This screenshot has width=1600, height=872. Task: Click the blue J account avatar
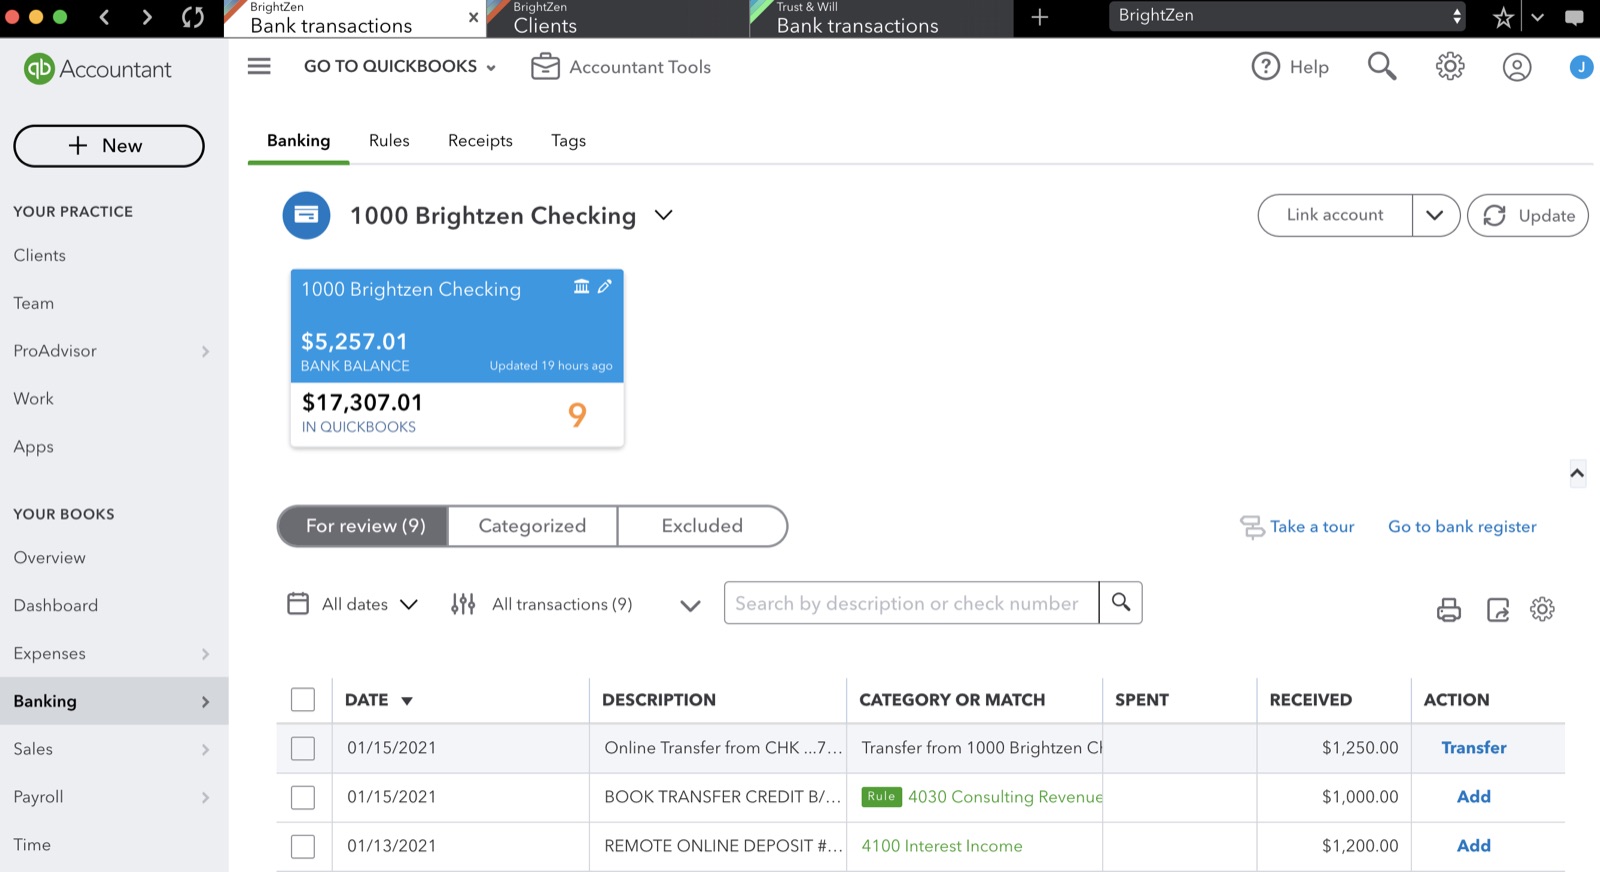(x=1581, y=67)
